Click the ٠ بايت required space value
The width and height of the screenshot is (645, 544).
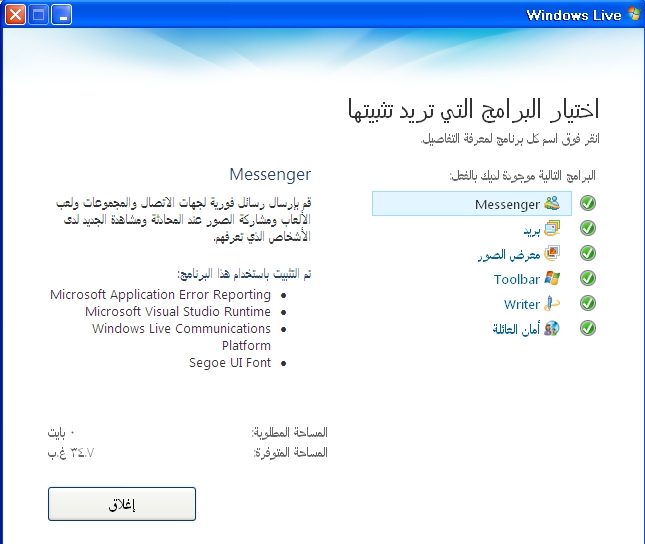pos(61,433)
